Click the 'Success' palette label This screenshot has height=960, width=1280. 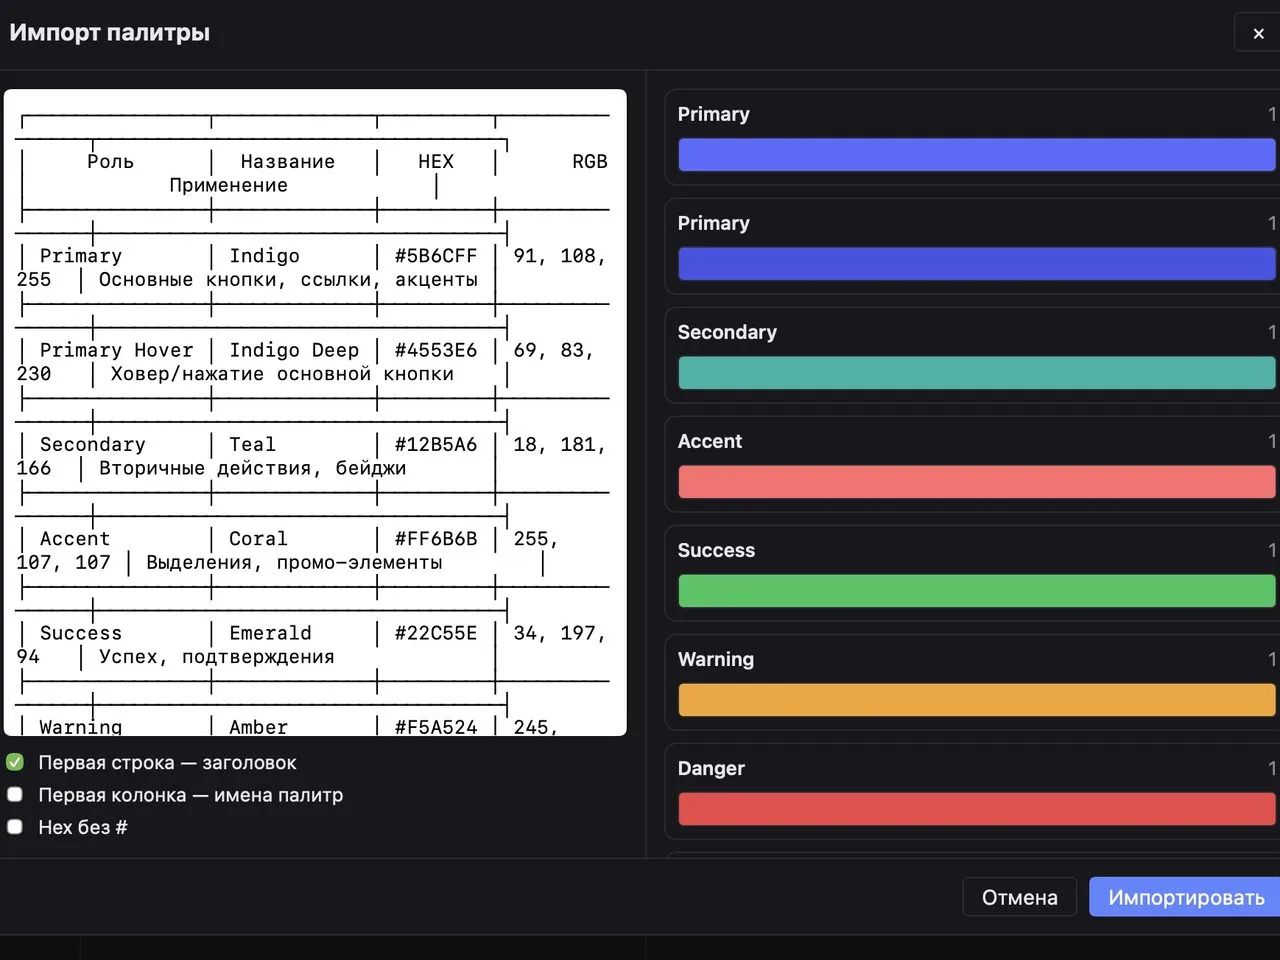click(716, 550)
